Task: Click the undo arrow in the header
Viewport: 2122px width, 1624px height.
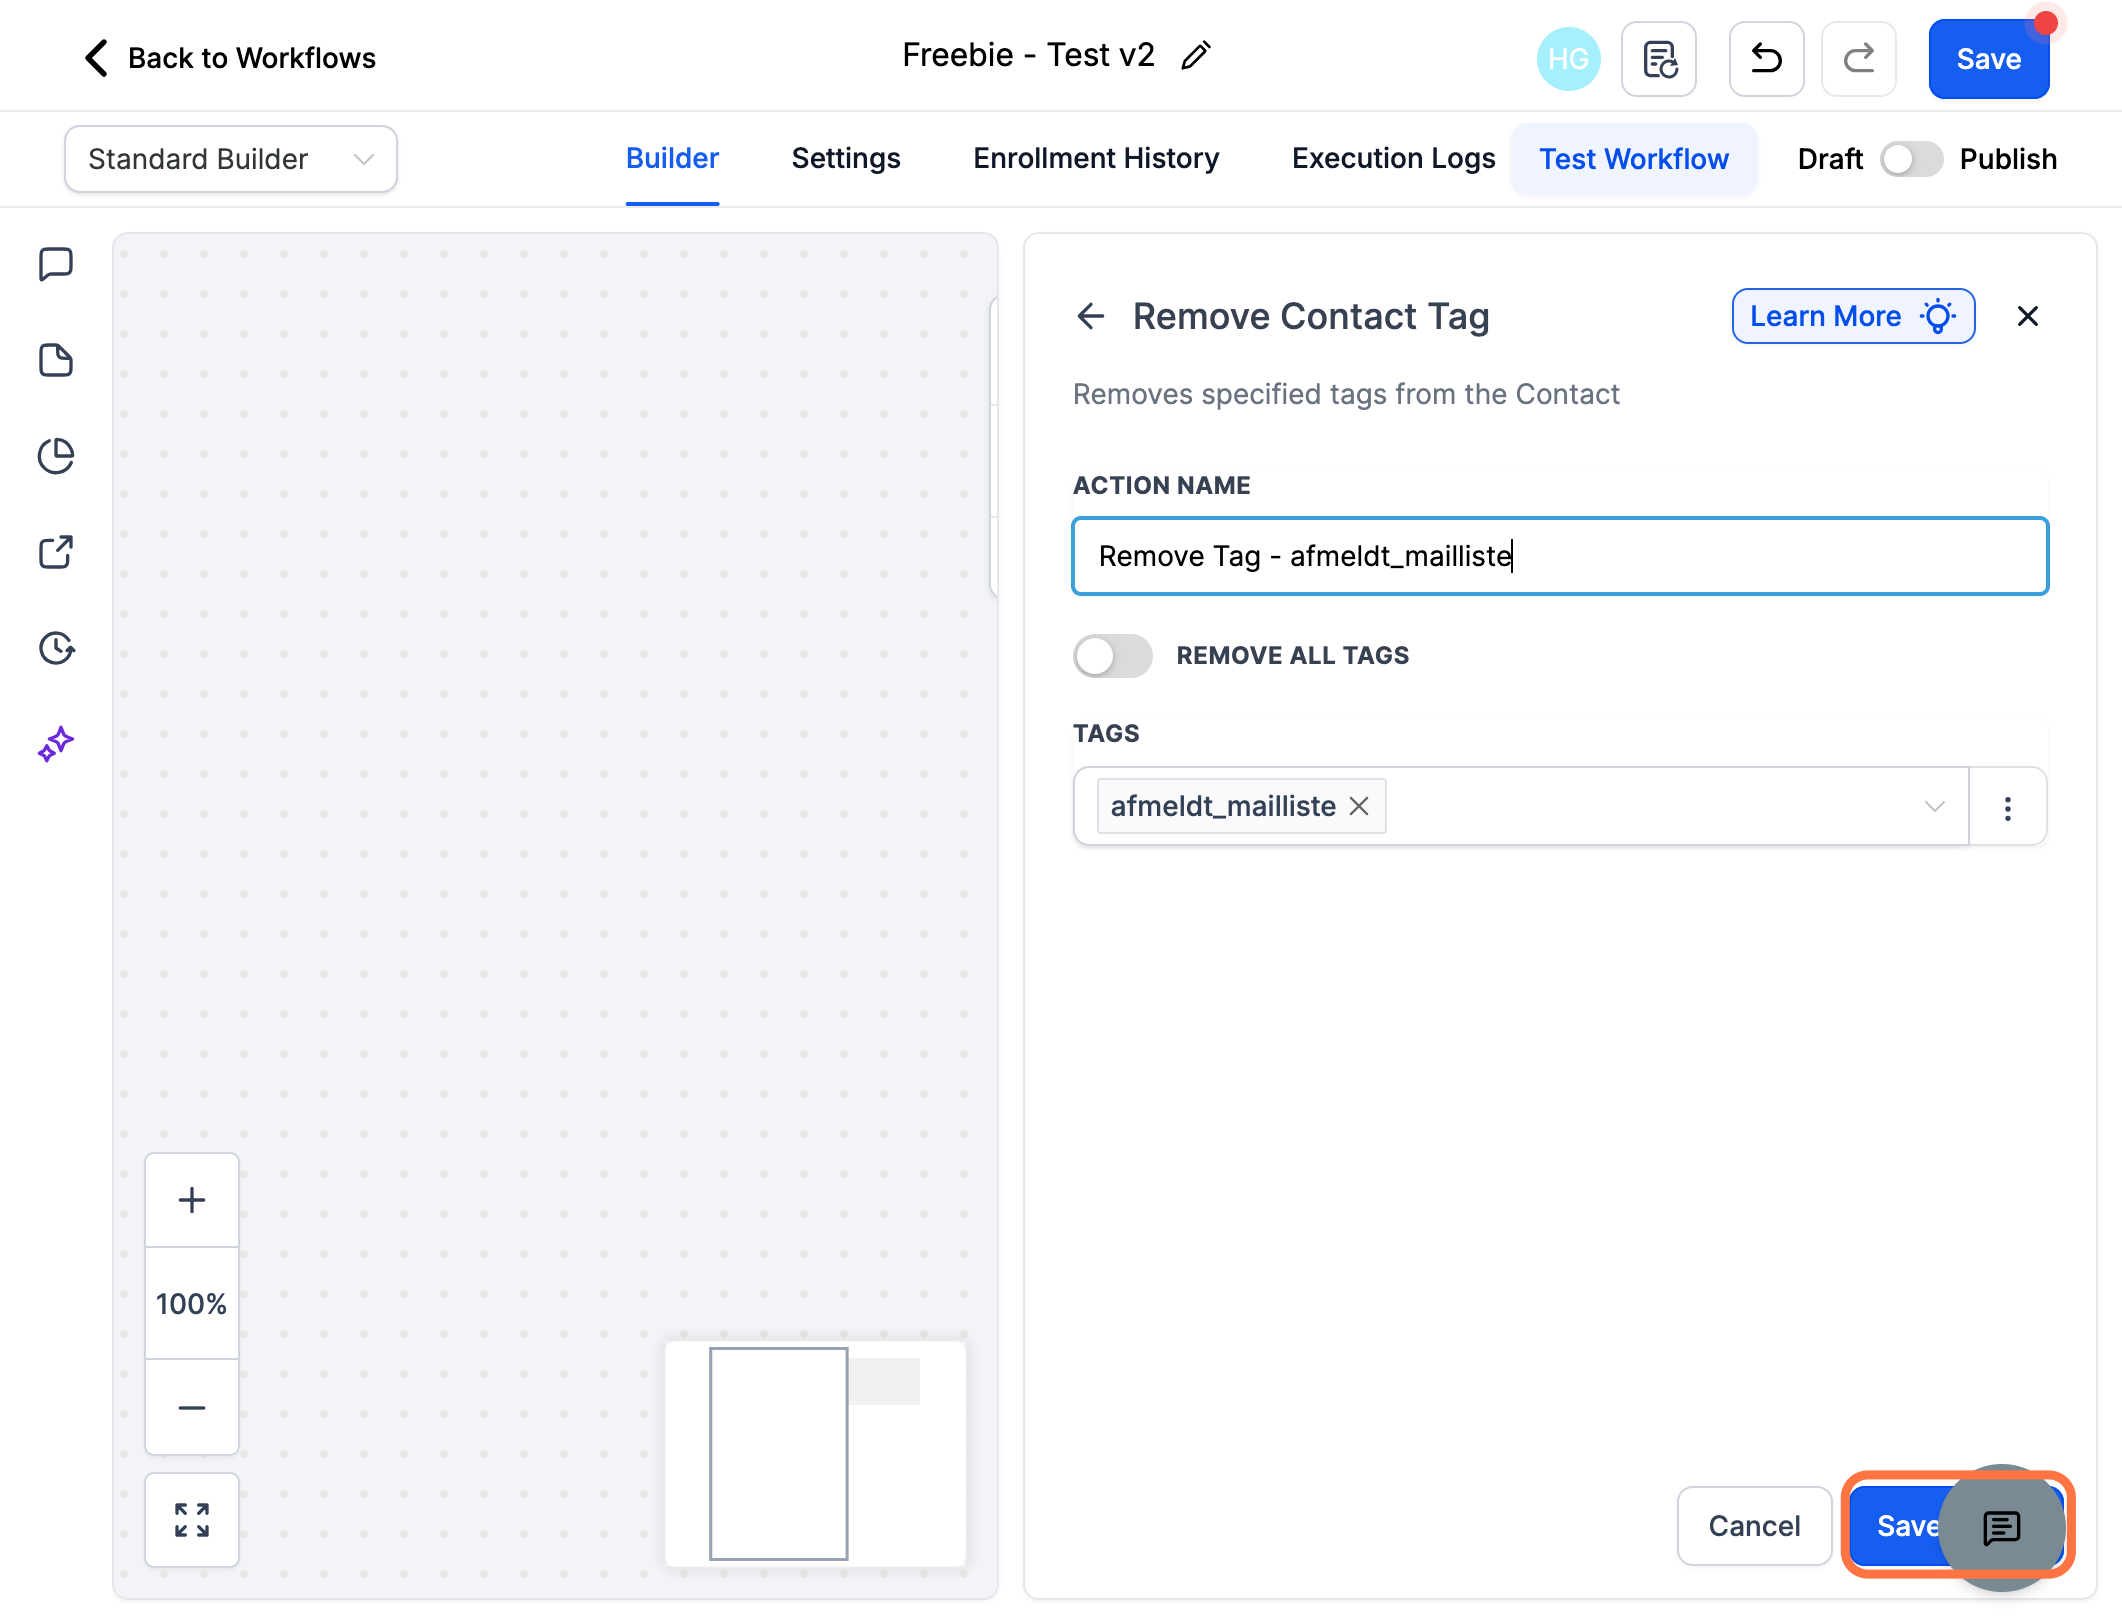Action: (1766, 59)
